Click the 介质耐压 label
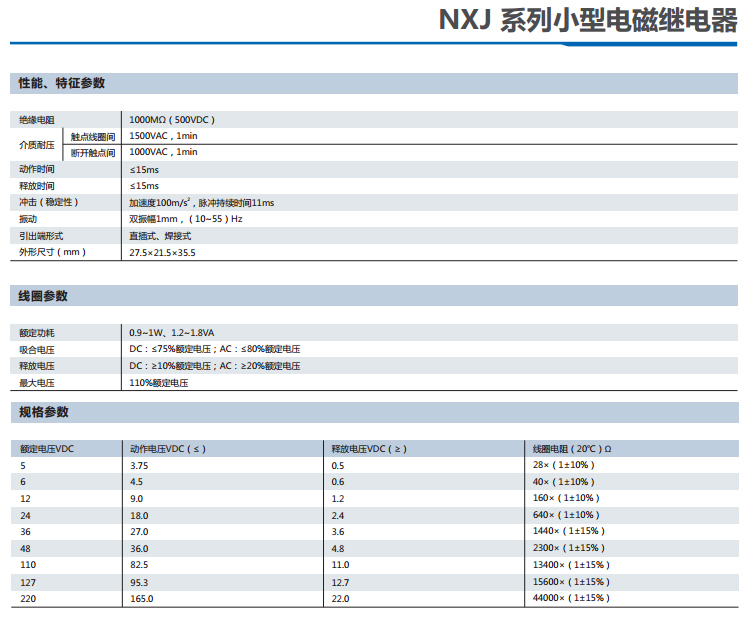Viewport: 750px width, 621px height. pyautogui.click(x=37, y=144)
